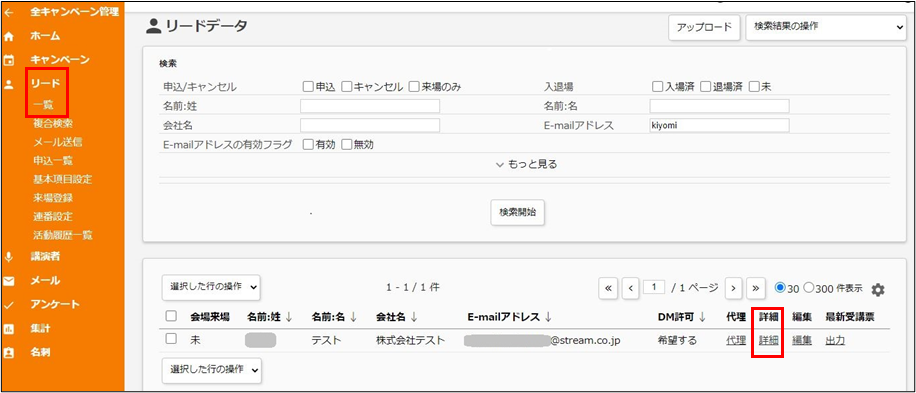Sort by 名前:姓 column arrow
Viewport: 916px width, 393px height.
[289, 317]
